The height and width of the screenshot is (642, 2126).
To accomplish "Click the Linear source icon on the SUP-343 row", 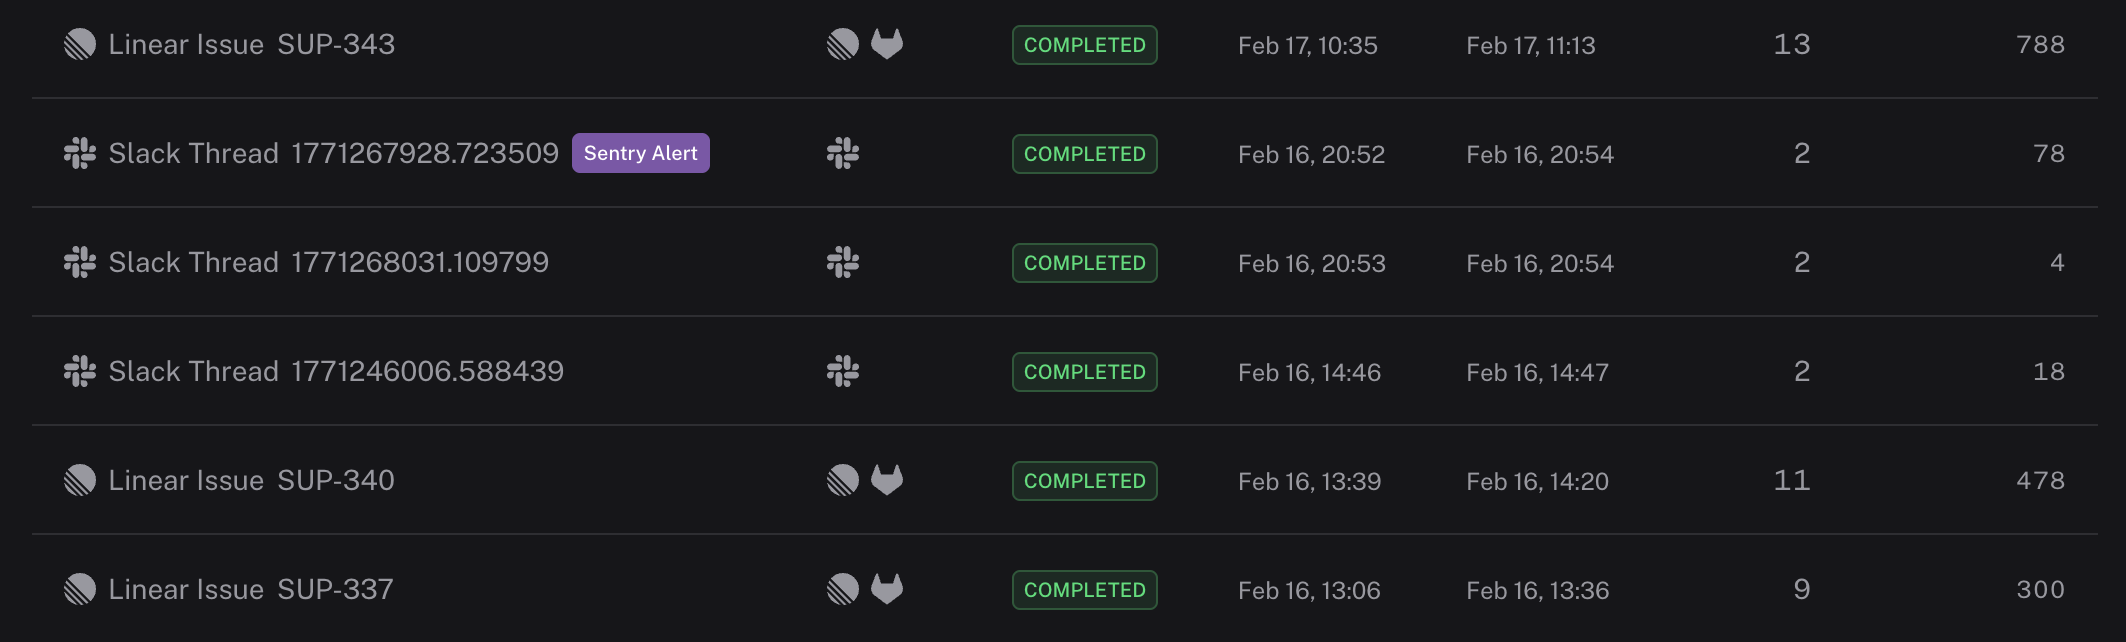I will tap(843, 45).
